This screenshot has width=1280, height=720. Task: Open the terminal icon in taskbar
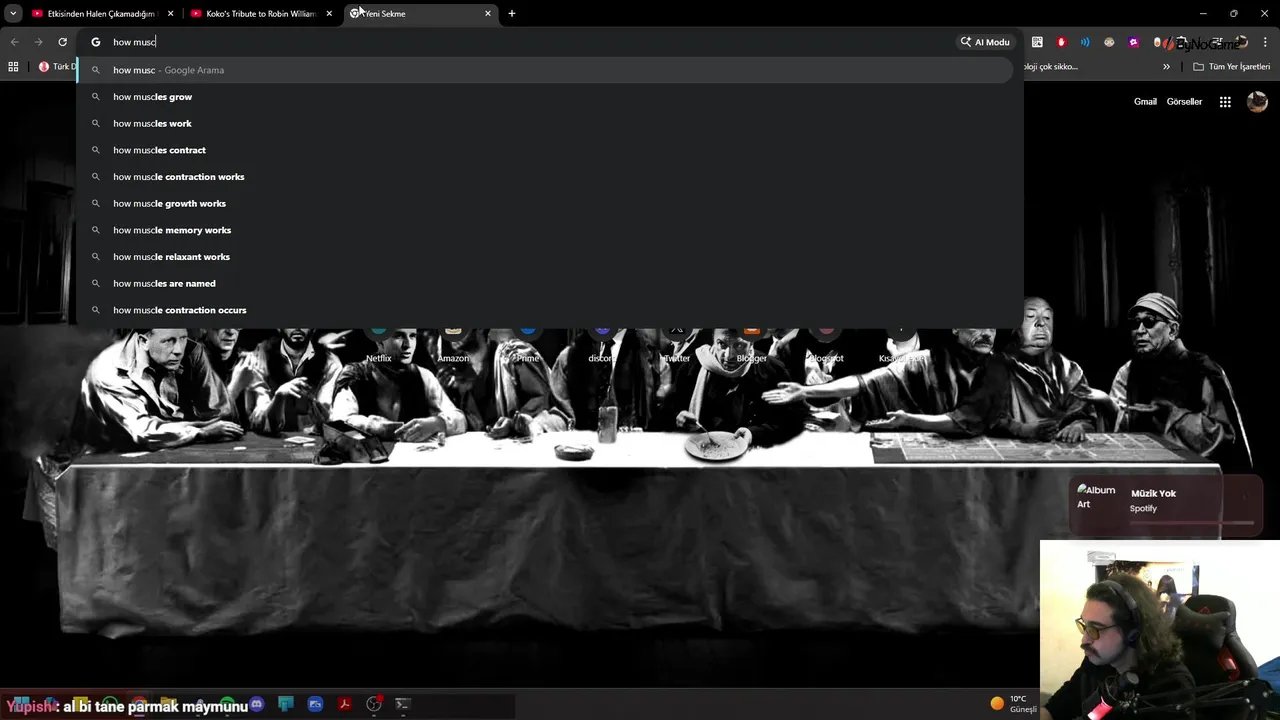click(403, 704)
